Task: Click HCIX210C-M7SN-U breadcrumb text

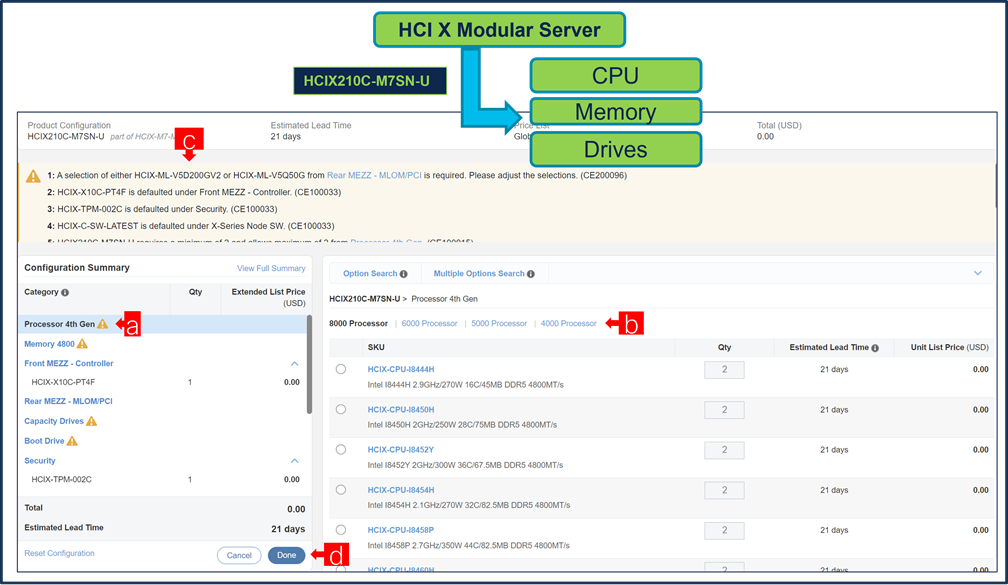Action: pyautogui.click(x=364, y=299)
